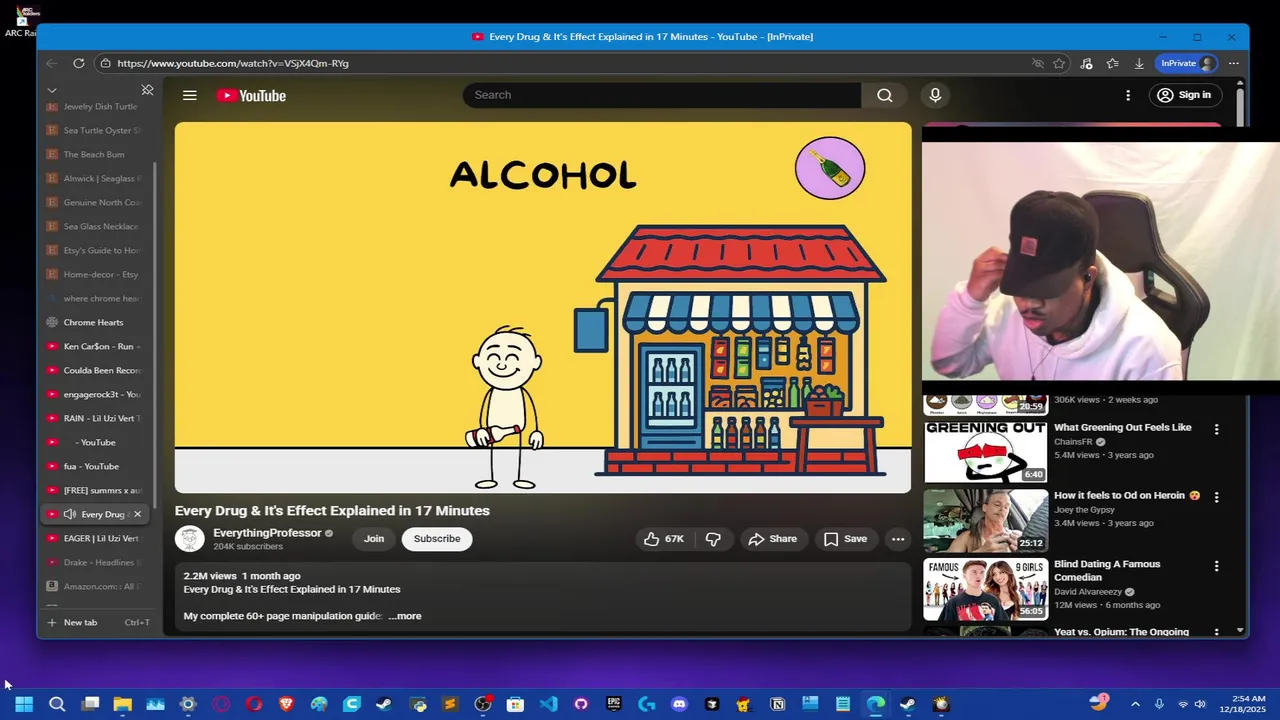
Task: Open options menu for Yeat vs. Opium video
Action: pos(1217,632)
